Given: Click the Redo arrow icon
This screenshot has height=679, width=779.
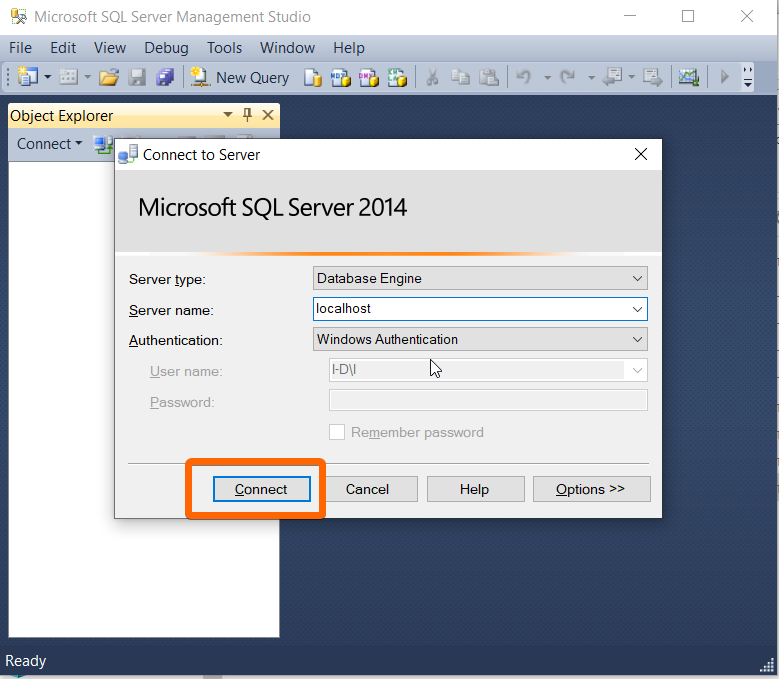Looking at the screenshot, I should 567,77.
